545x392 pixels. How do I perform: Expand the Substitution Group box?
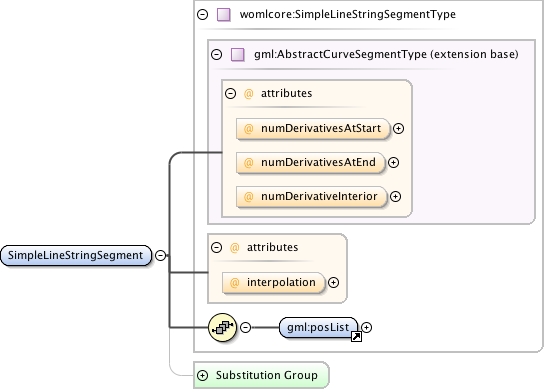click(202, 375)
